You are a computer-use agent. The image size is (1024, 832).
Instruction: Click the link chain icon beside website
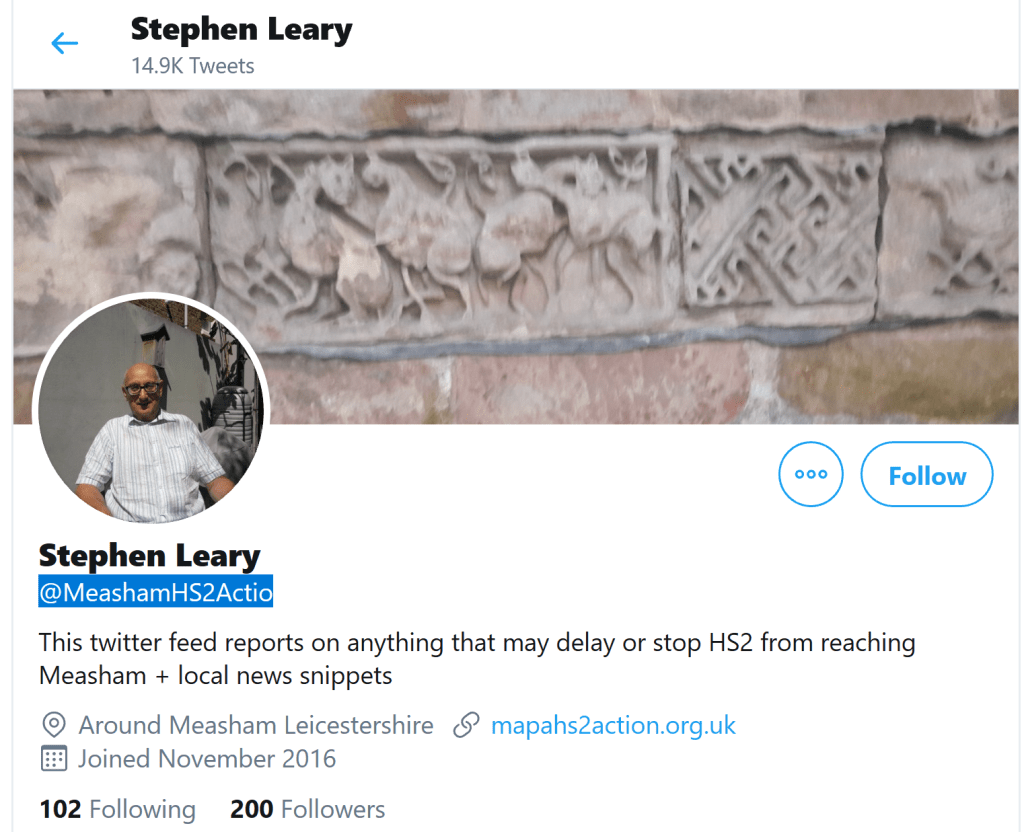click(x=466, y=726)
